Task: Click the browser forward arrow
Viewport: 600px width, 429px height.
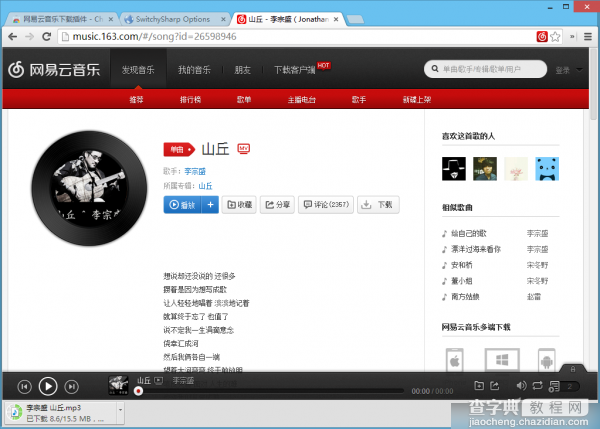Action: 29,37
